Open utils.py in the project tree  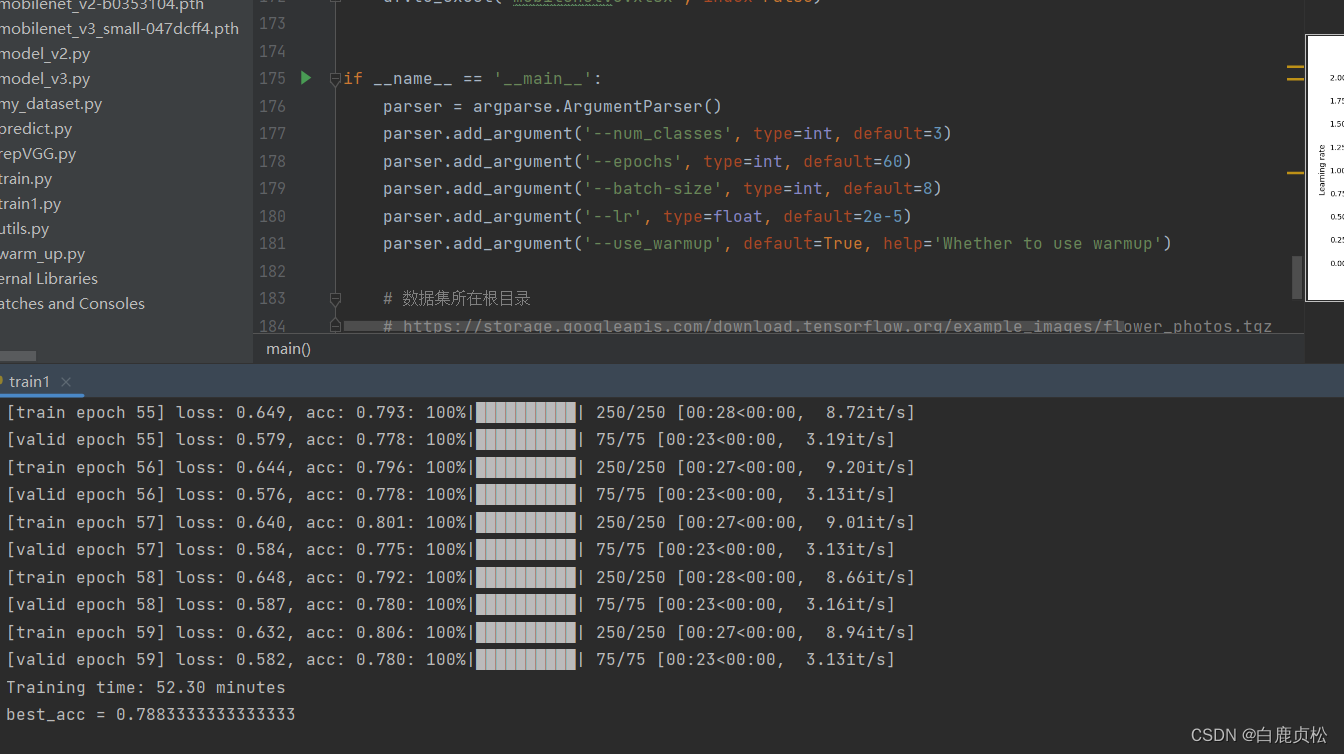pyautogui.click(x=25, y=229)
